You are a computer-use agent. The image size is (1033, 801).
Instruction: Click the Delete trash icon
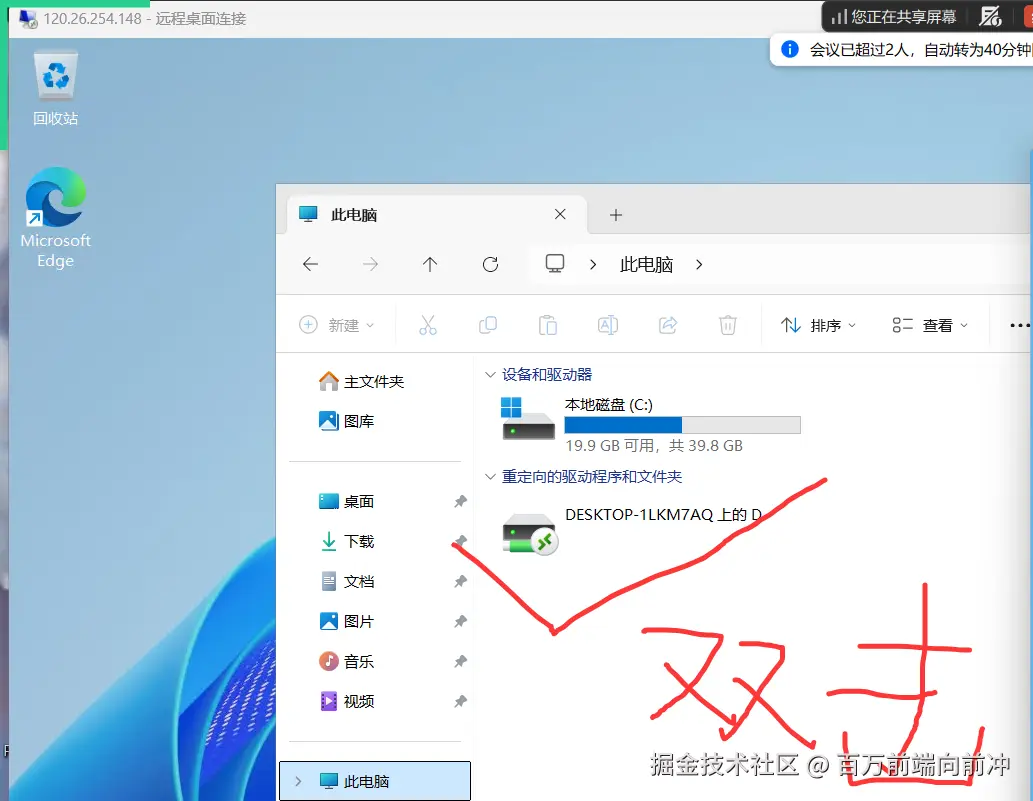point(728,325)
